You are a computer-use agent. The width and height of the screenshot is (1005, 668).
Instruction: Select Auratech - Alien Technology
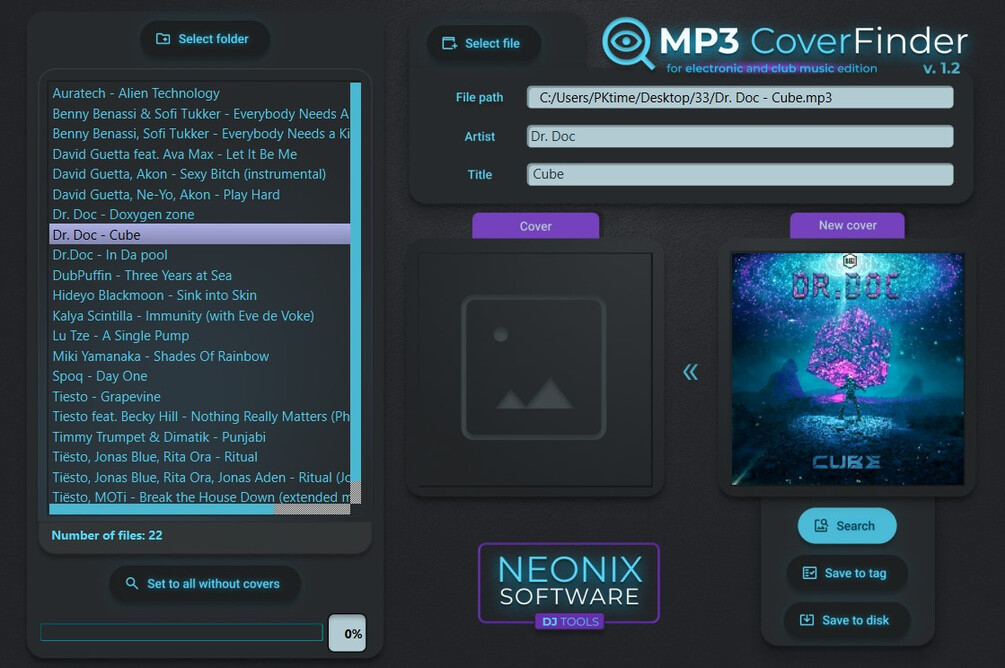coord(199,94)
